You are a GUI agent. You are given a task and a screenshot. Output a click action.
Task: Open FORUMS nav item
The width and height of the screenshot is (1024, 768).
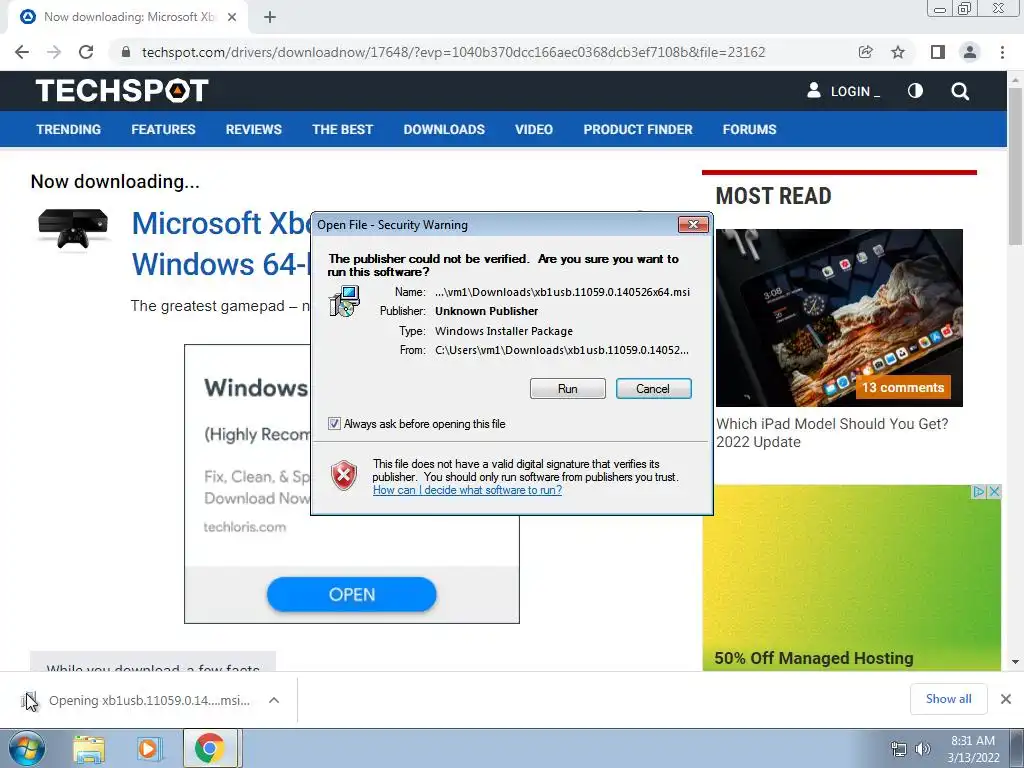coord(749,129)
